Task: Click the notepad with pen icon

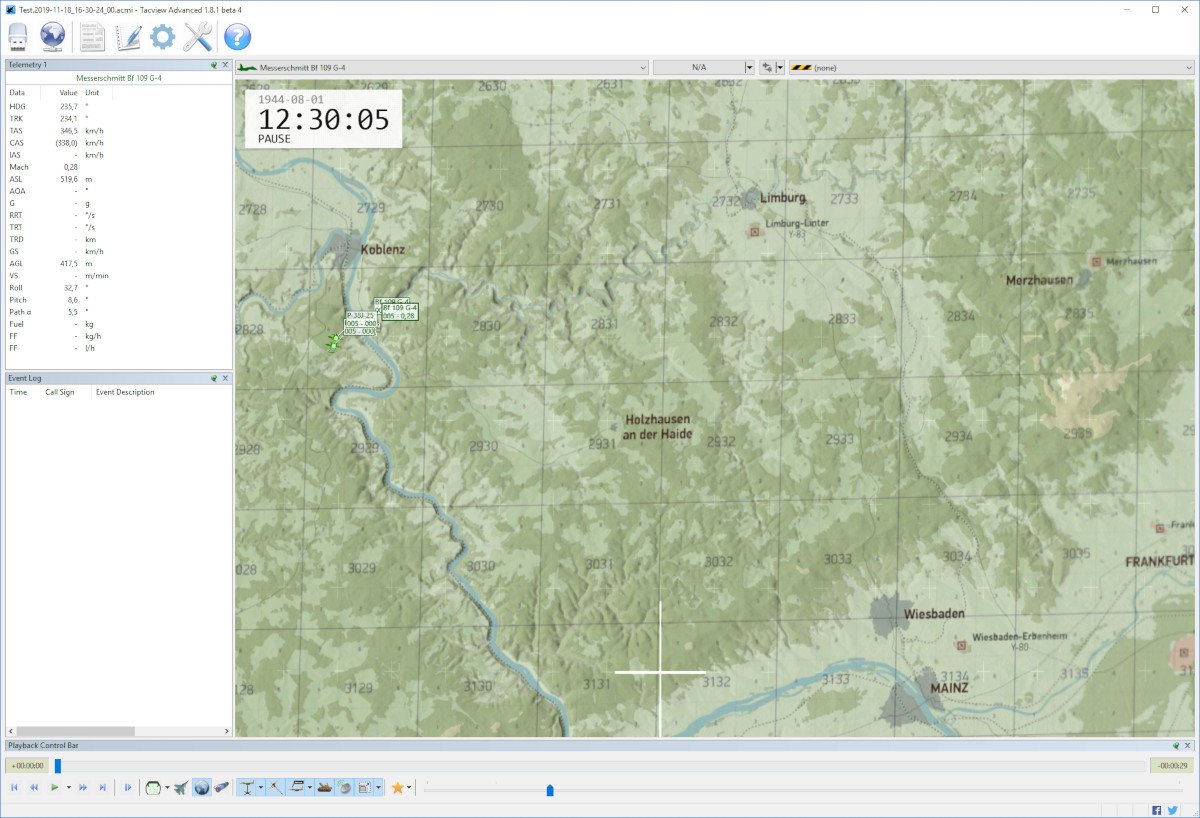Action: (x=128, y=37)
